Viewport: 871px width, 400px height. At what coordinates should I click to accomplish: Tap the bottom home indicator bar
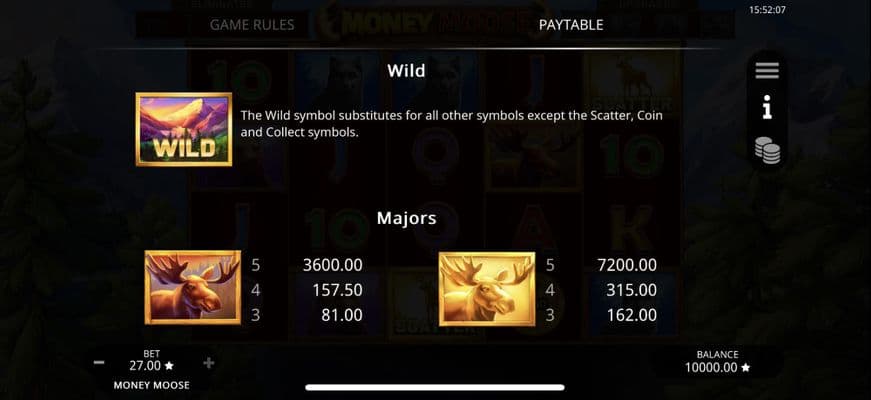pos(435,387)
